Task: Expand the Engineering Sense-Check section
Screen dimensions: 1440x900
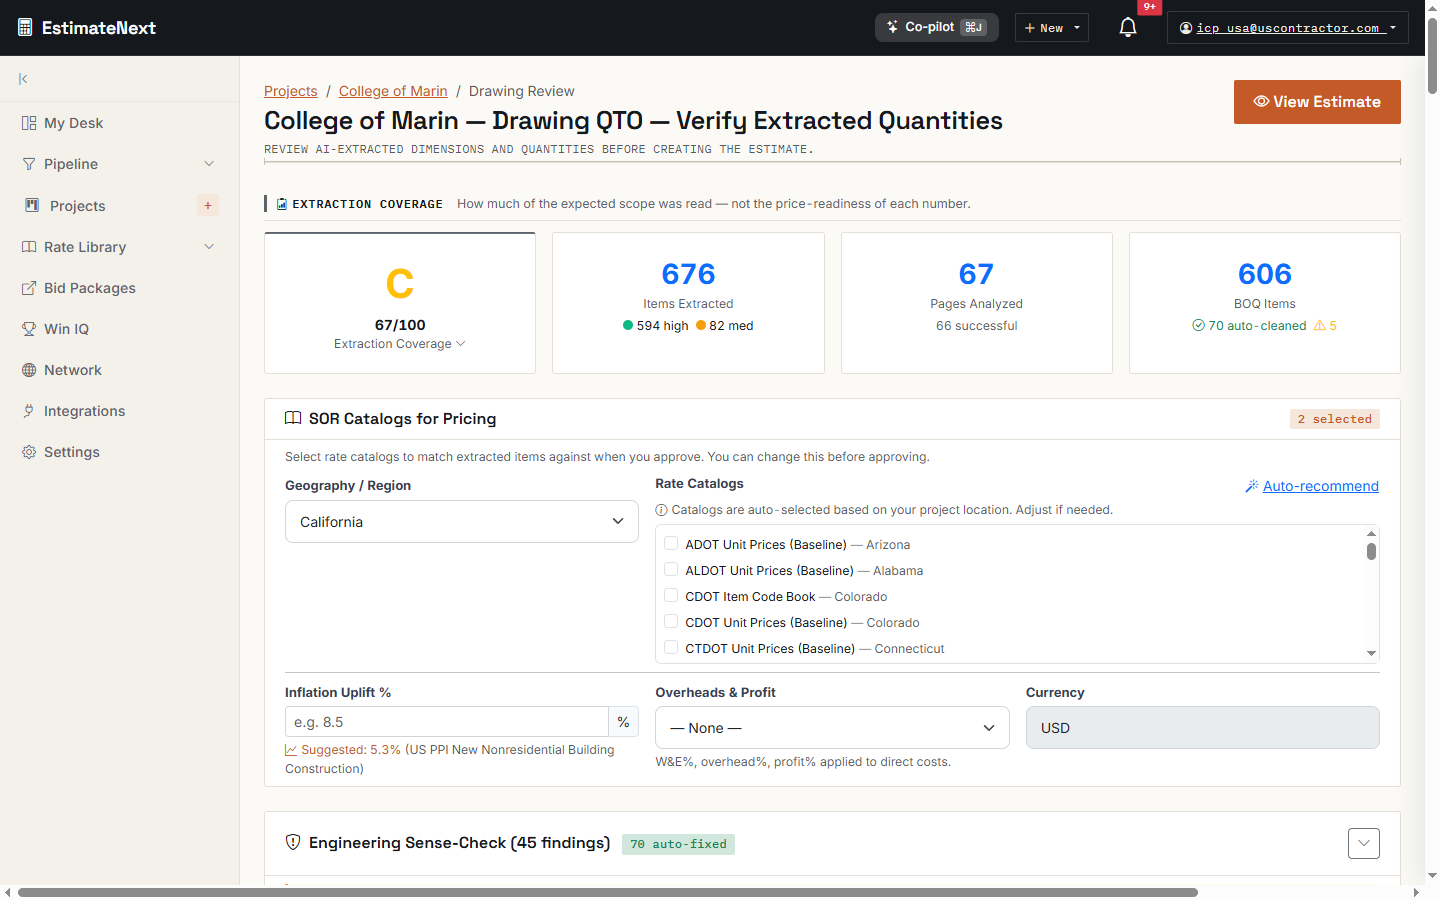Action: pos(1364,843)
